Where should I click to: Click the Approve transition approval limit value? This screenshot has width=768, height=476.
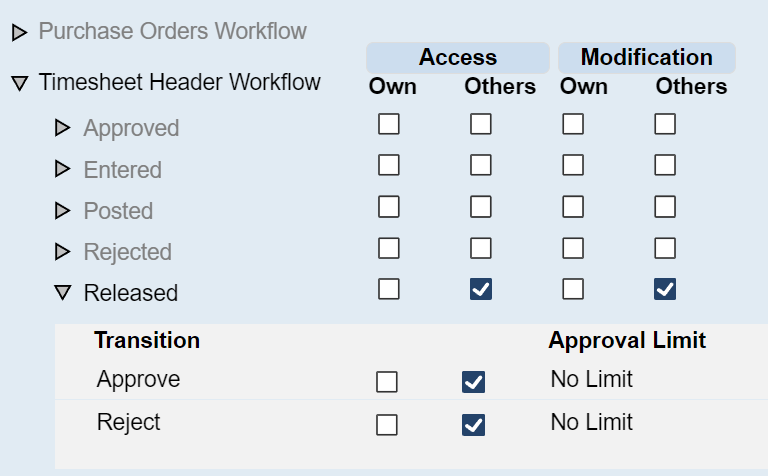coord(591,380)
